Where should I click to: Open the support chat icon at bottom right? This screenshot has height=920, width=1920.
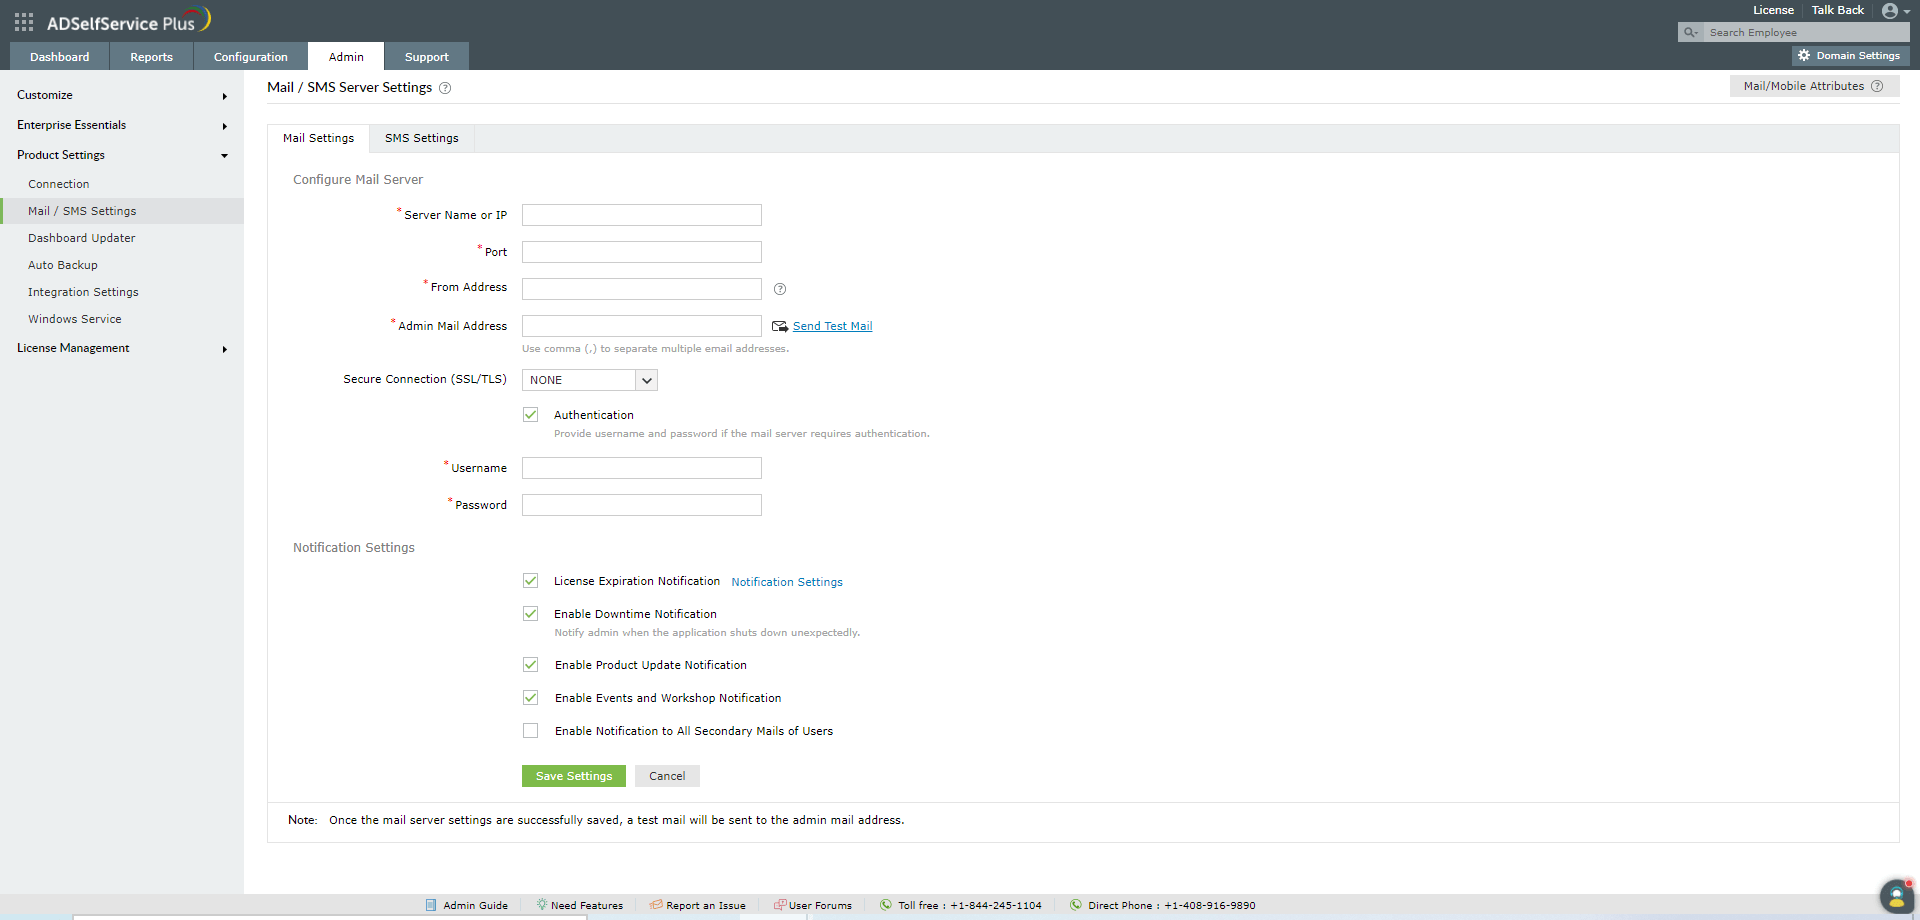pyautogui.click(x=1896, y=897)
